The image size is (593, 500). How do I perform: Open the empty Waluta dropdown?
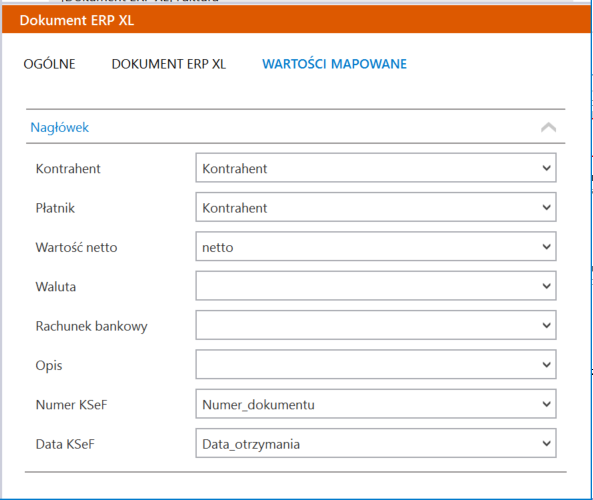pyautogui.click(x=376, y=286)
